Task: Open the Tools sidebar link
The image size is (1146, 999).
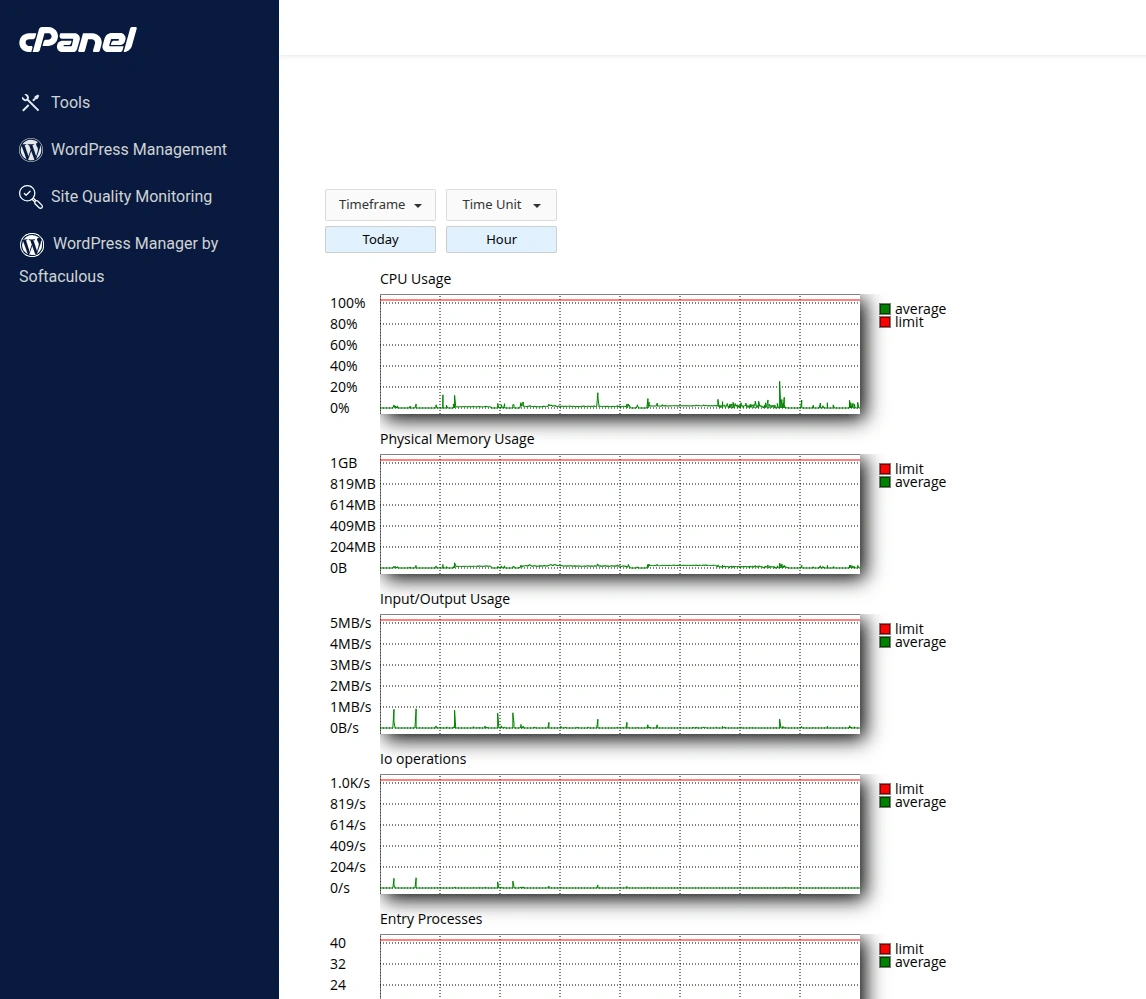Action: [x=71, y=103]
